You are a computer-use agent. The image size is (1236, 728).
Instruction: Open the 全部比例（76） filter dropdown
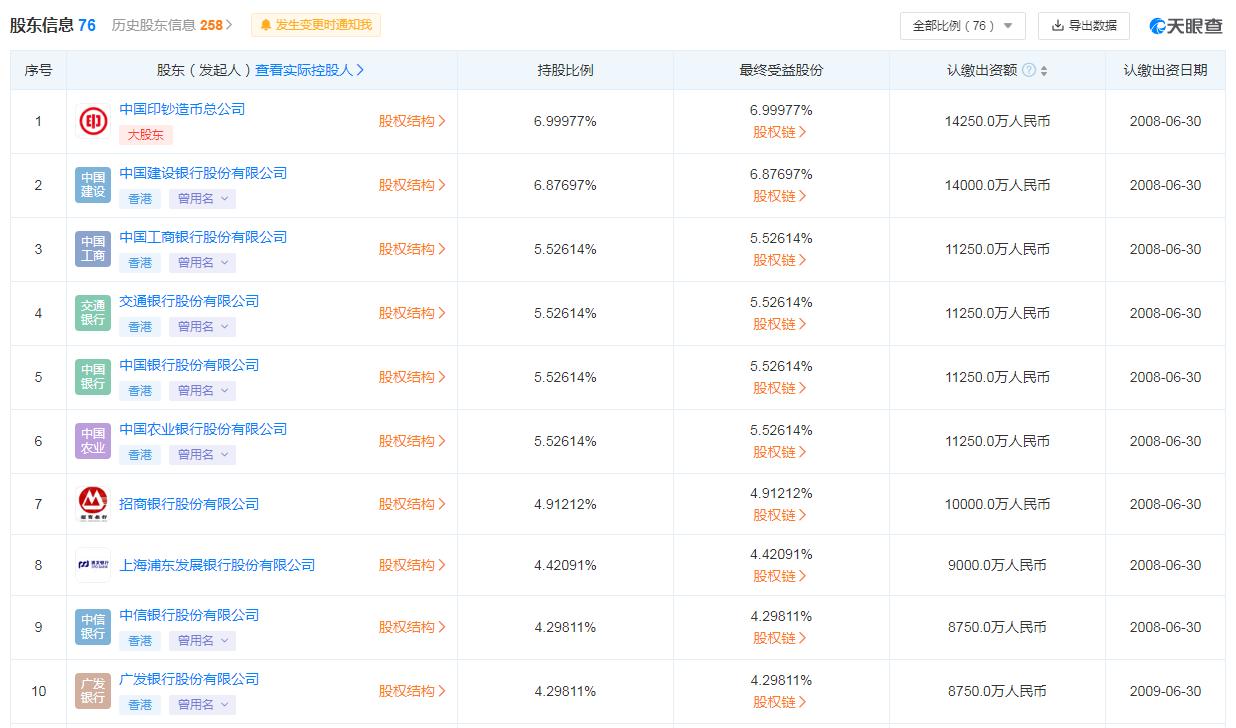pyautogui.click(x=962, y=25)
